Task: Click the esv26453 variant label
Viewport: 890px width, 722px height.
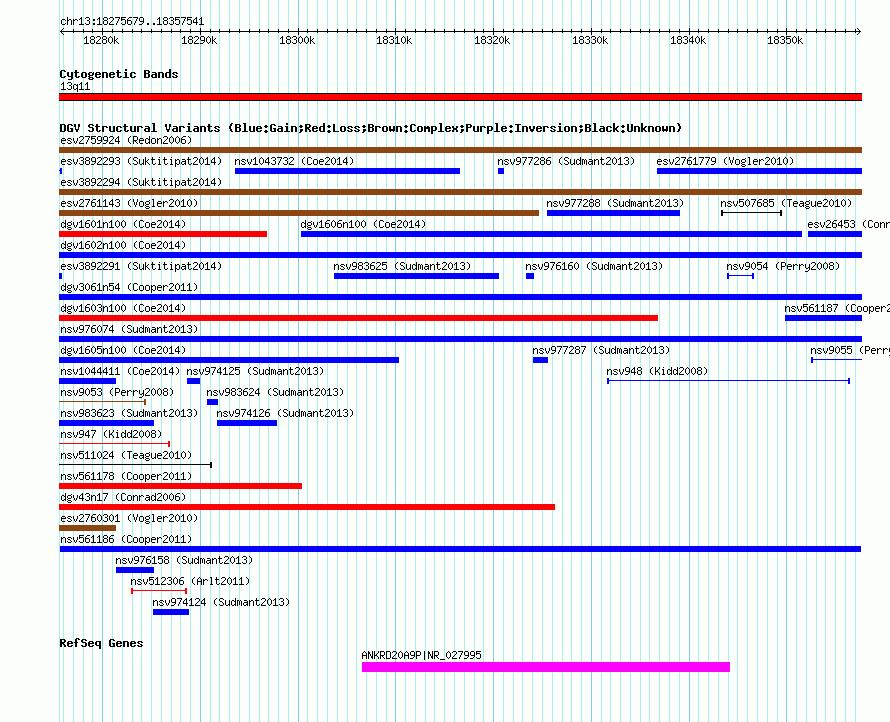Action: 849,224
